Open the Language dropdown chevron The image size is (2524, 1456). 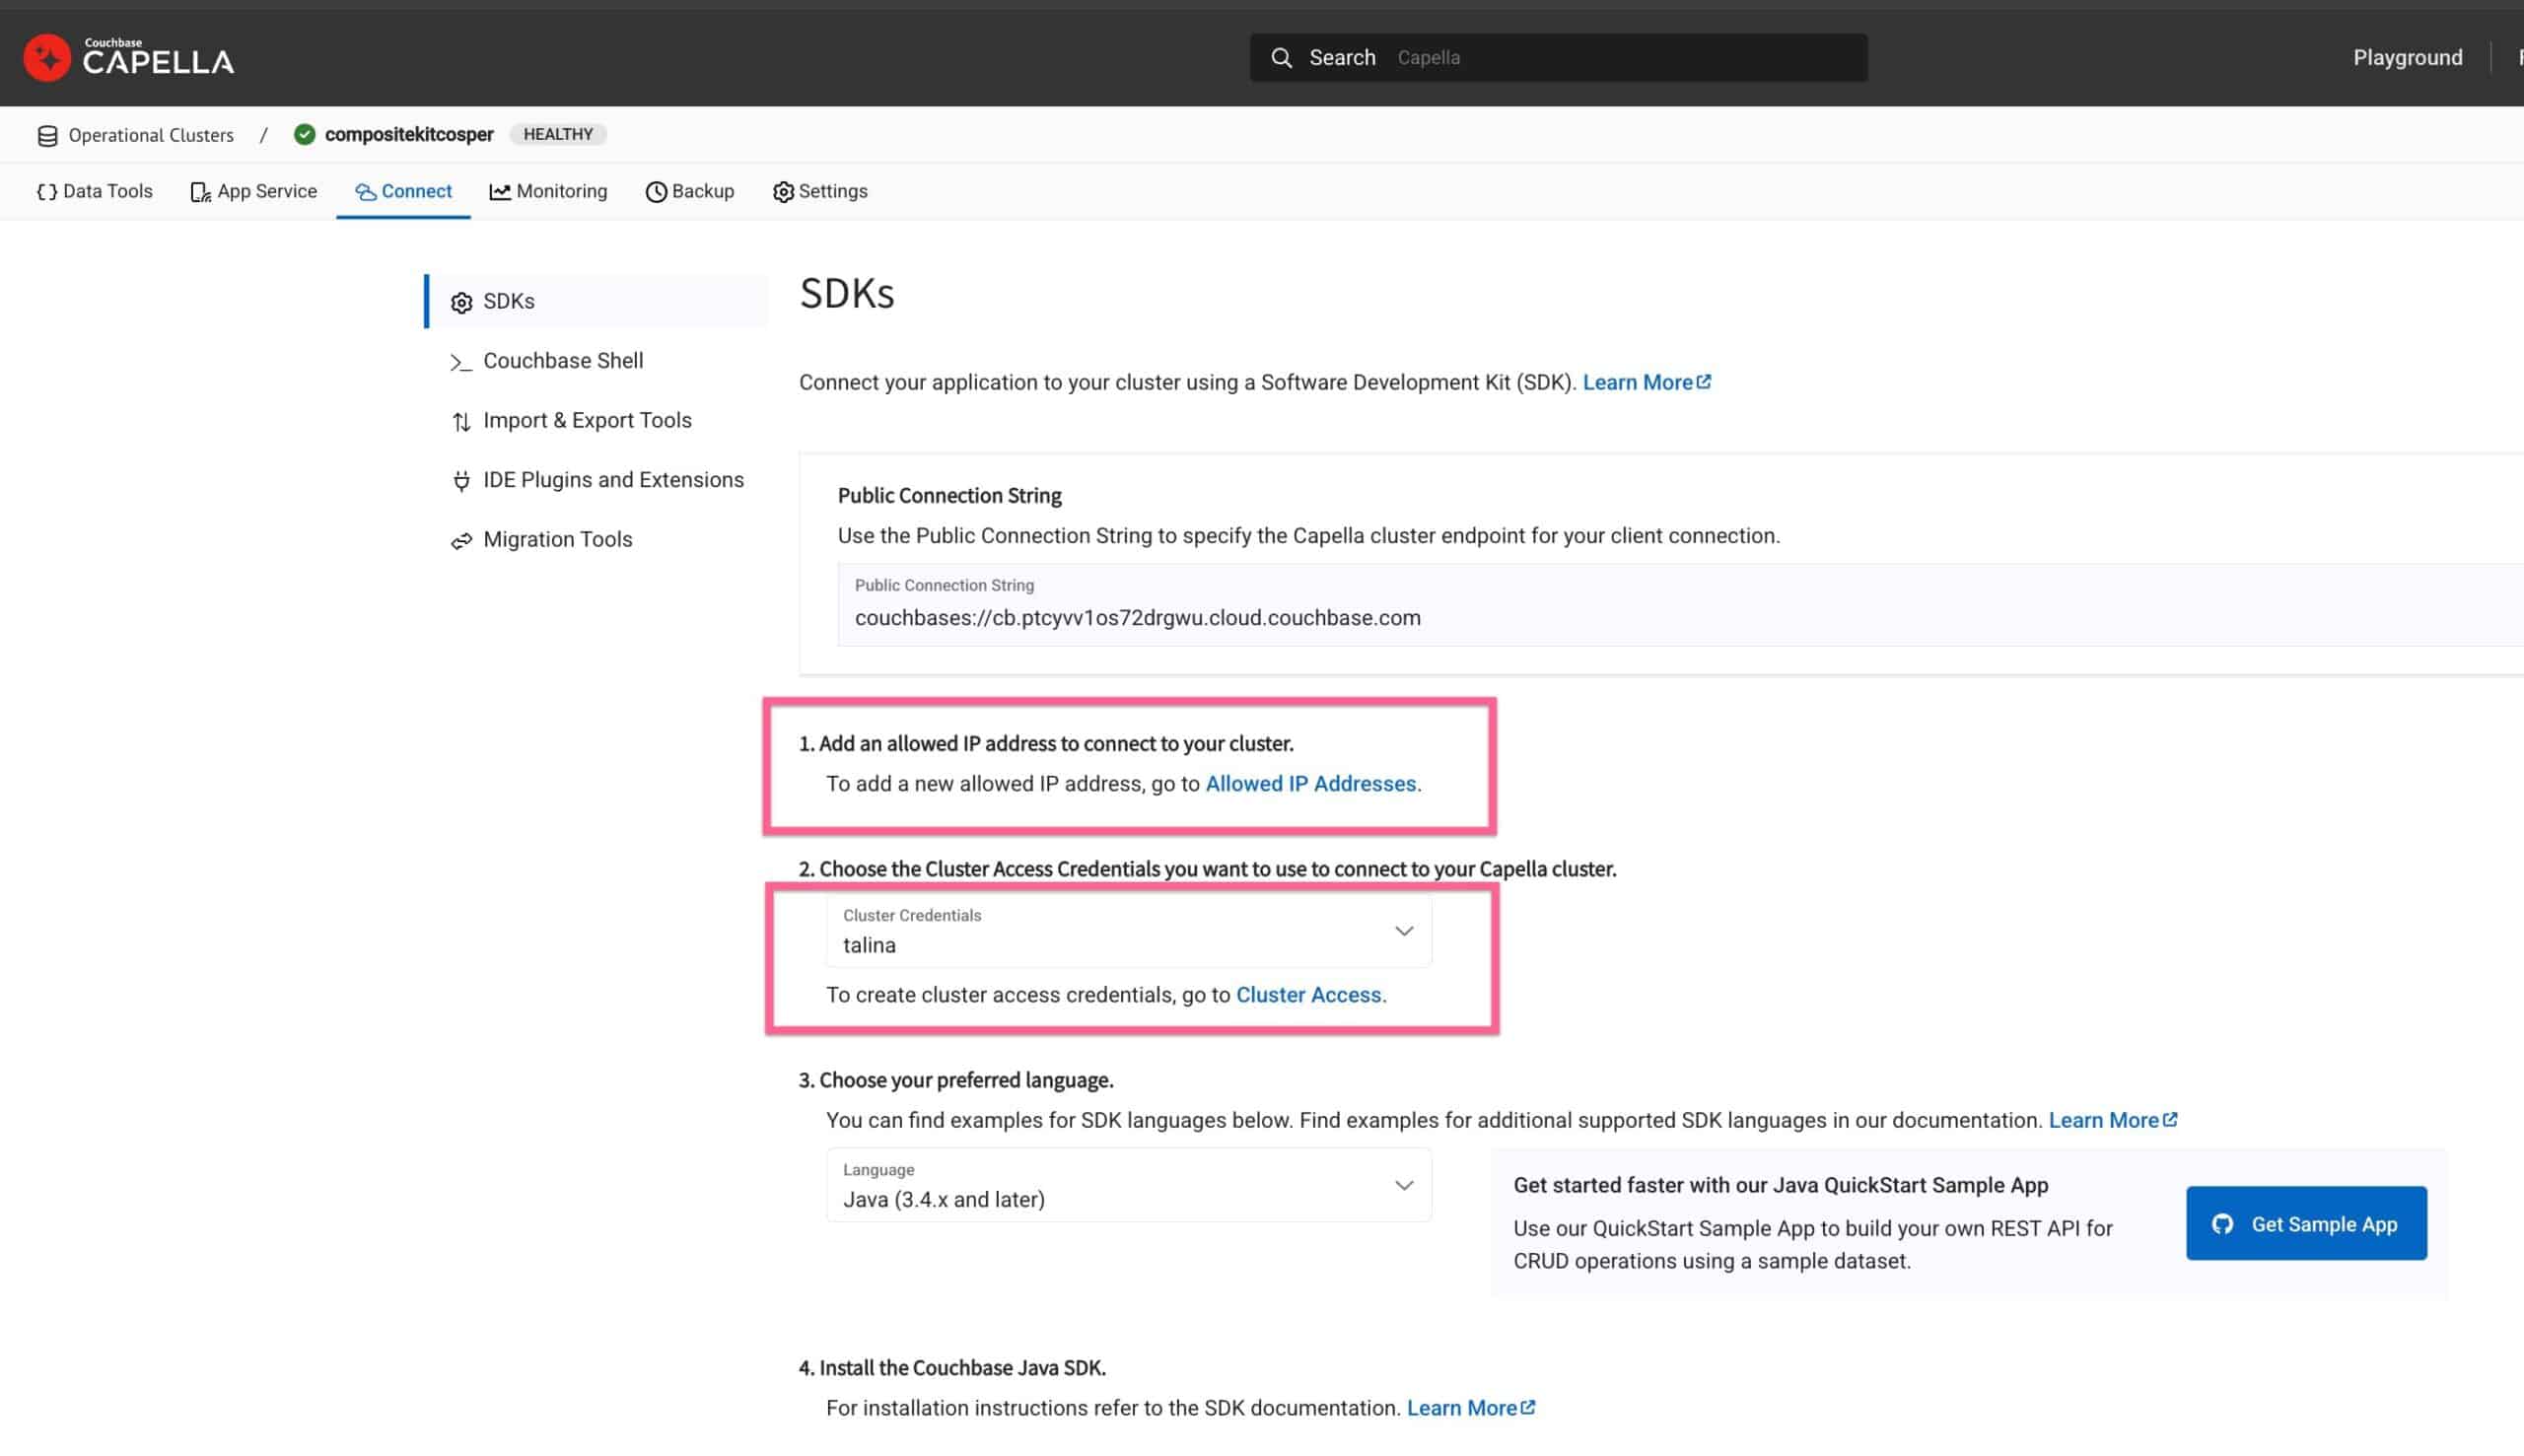pos(1403,1186)
